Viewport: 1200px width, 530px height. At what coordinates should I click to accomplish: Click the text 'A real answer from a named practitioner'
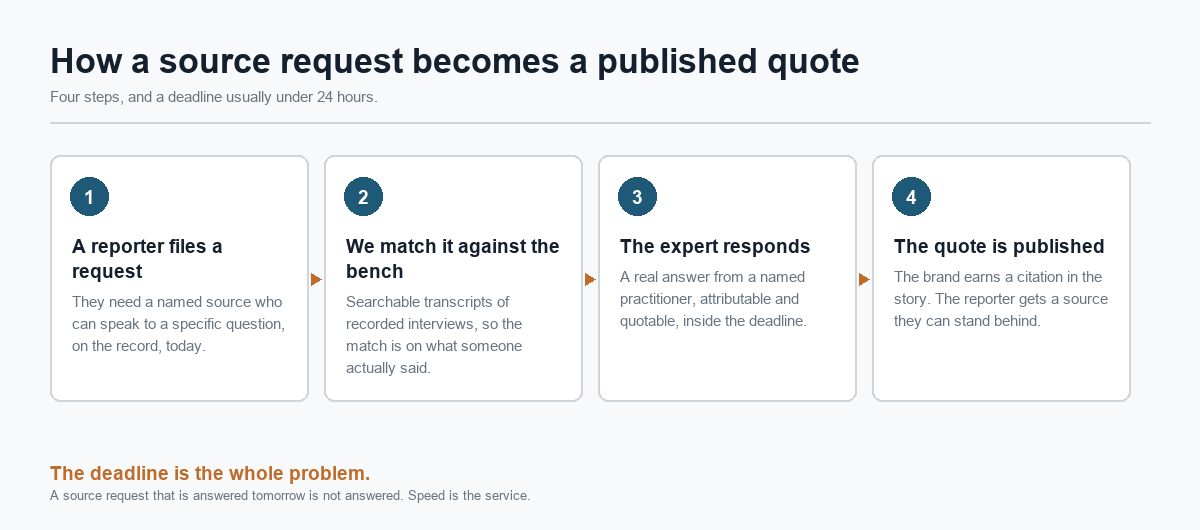[x=712, y=288]
